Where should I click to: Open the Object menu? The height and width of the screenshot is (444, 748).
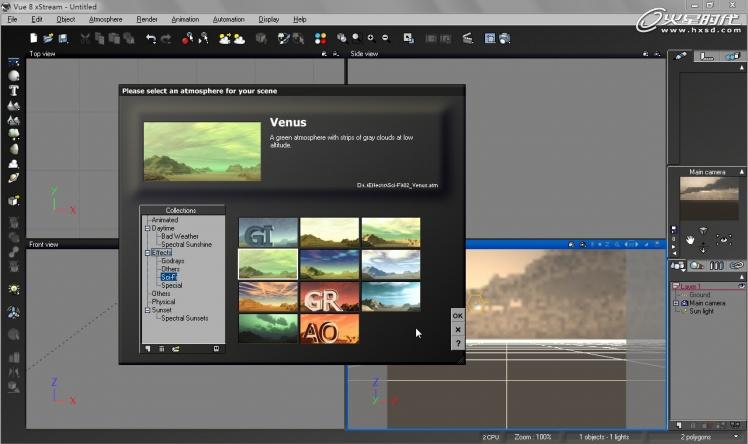(65, 19)
